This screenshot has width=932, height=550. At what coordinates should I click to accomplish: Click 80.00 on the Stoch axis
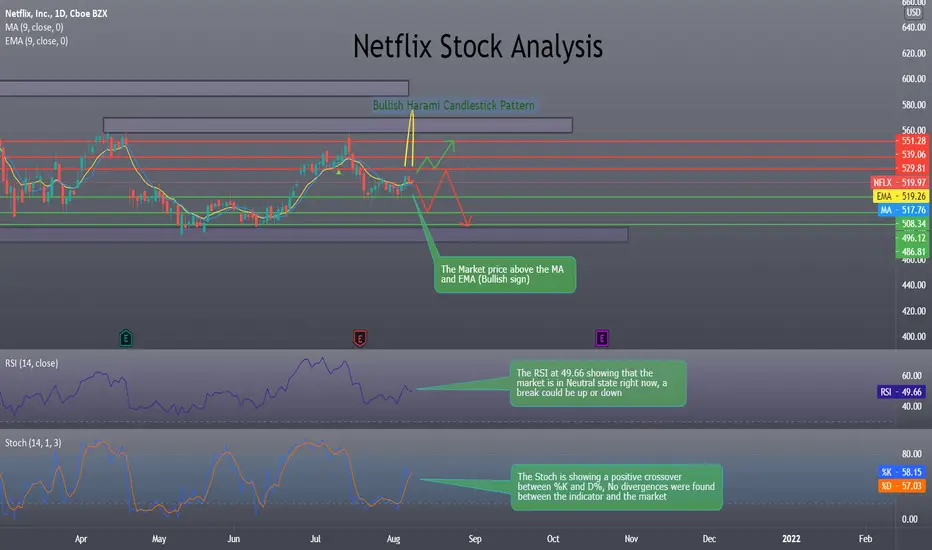point(912,454)
